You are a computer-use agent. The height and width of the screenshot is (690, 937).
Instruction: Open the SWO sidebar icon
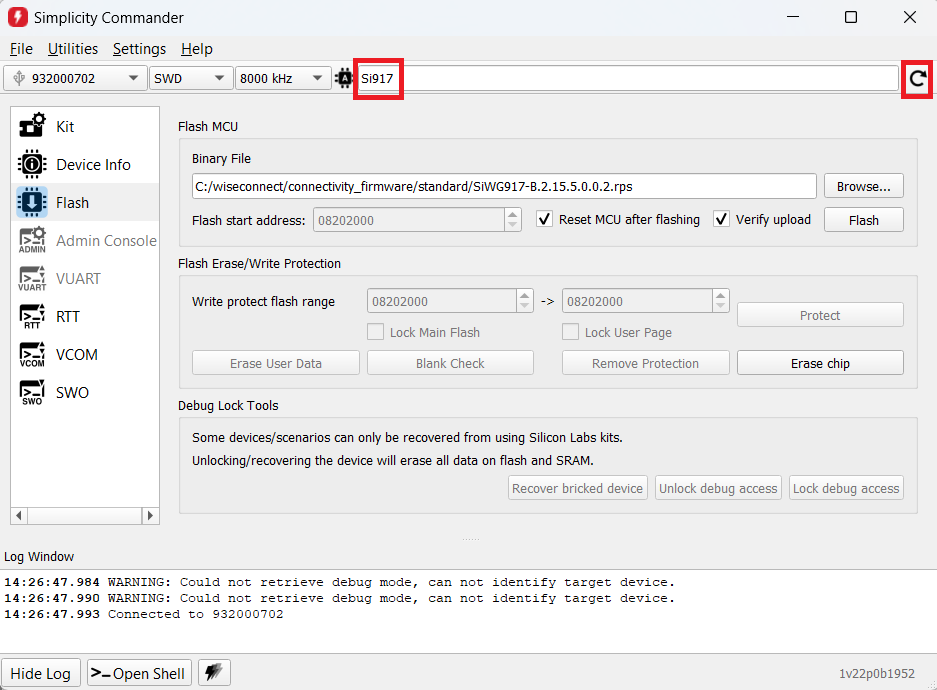[32, 392]
